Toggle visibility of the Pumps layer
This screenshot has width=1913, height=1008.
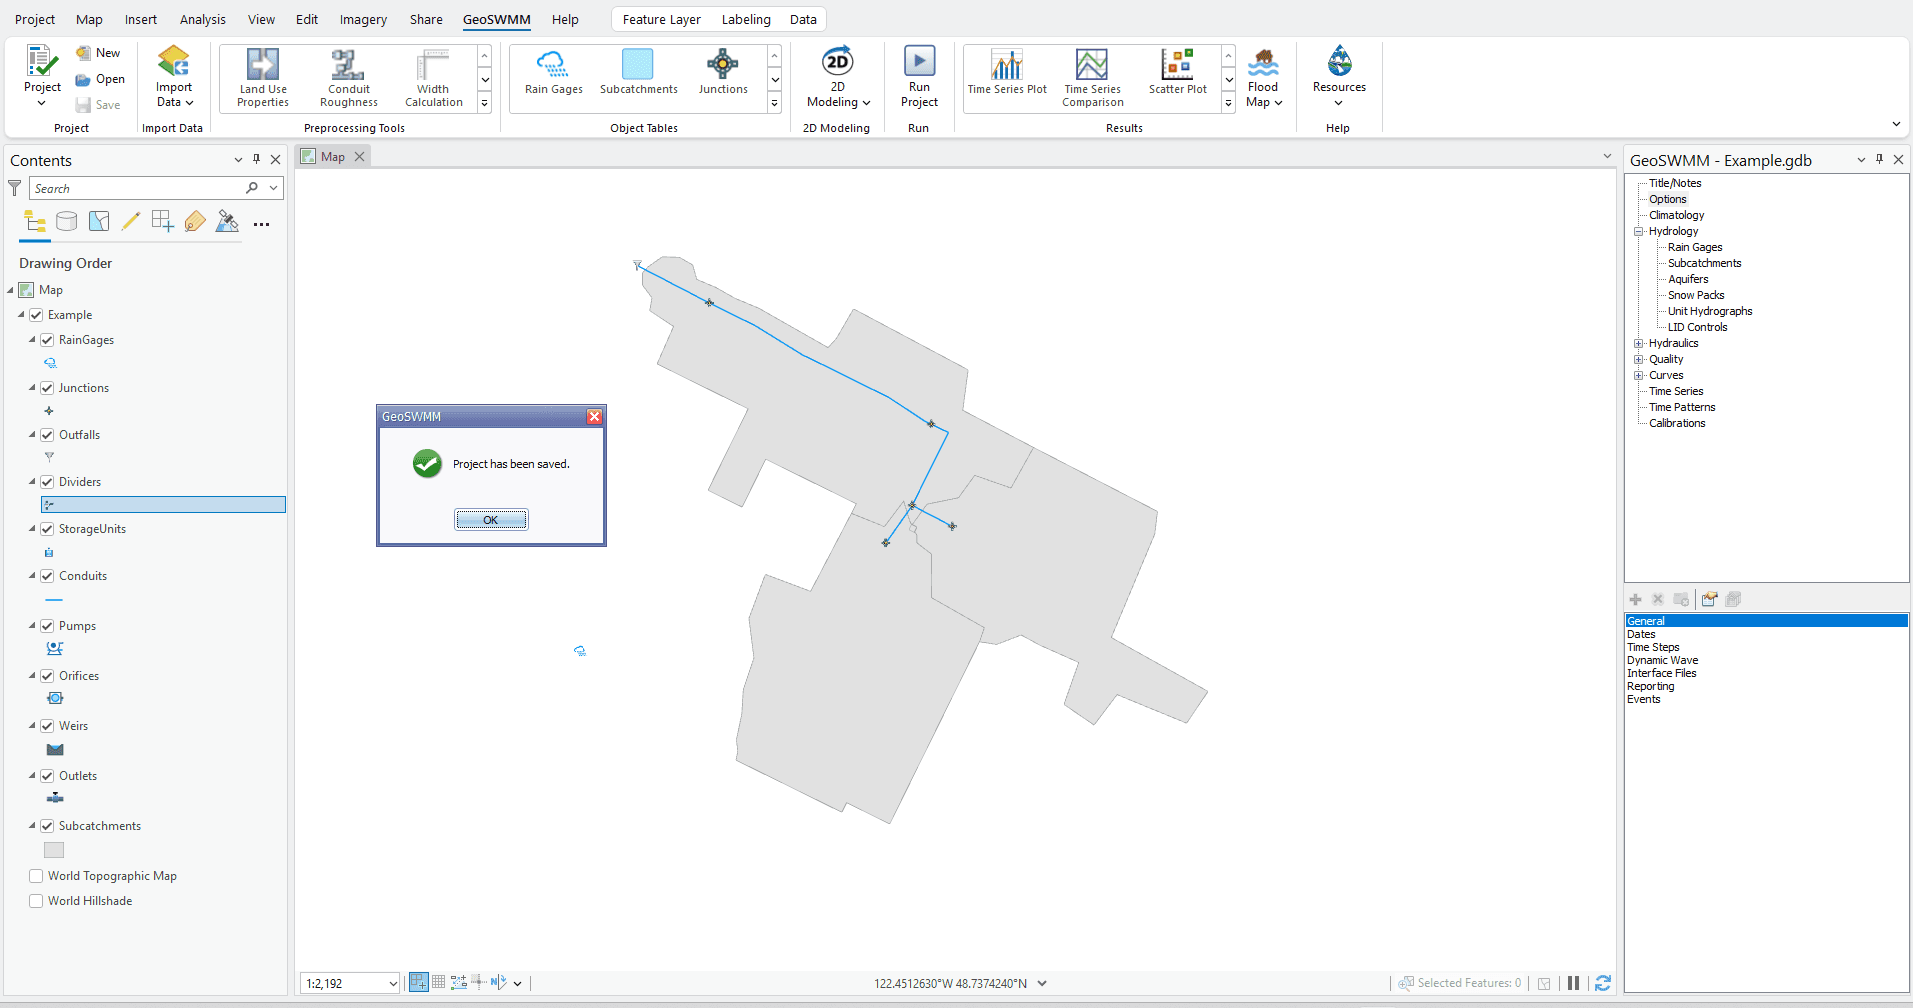47,625
